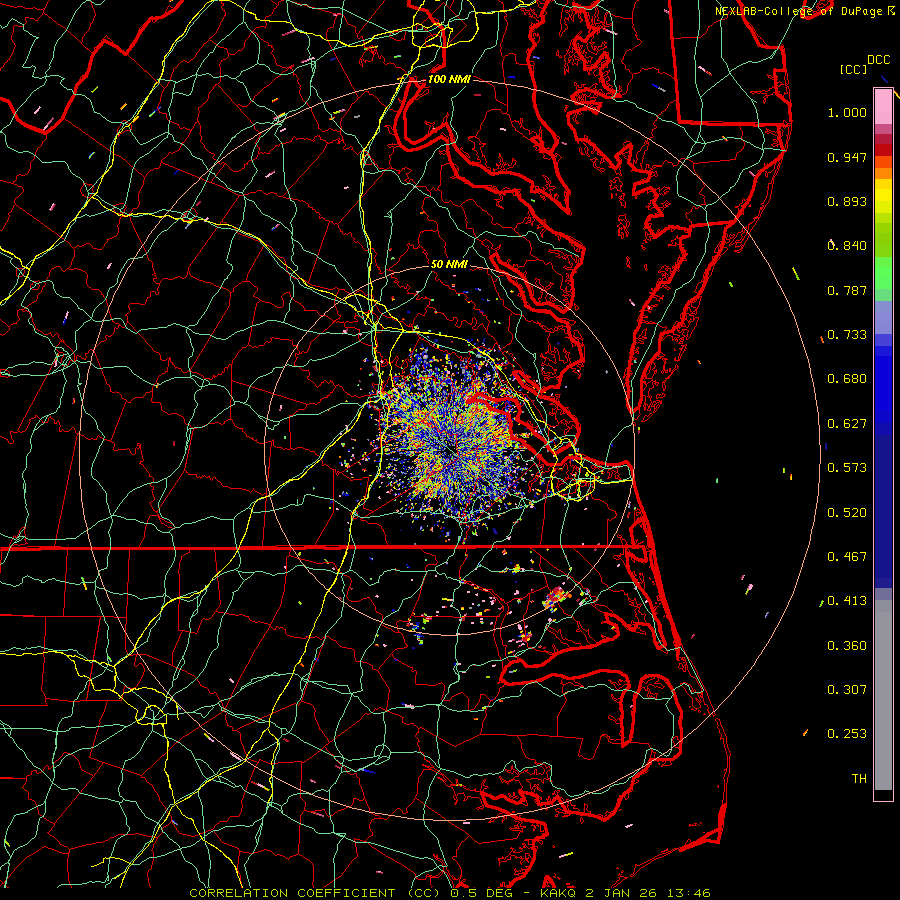Click the 0.307 color scale value
The width and height of the screenshot is (900, 900).
tap(847, 690)
